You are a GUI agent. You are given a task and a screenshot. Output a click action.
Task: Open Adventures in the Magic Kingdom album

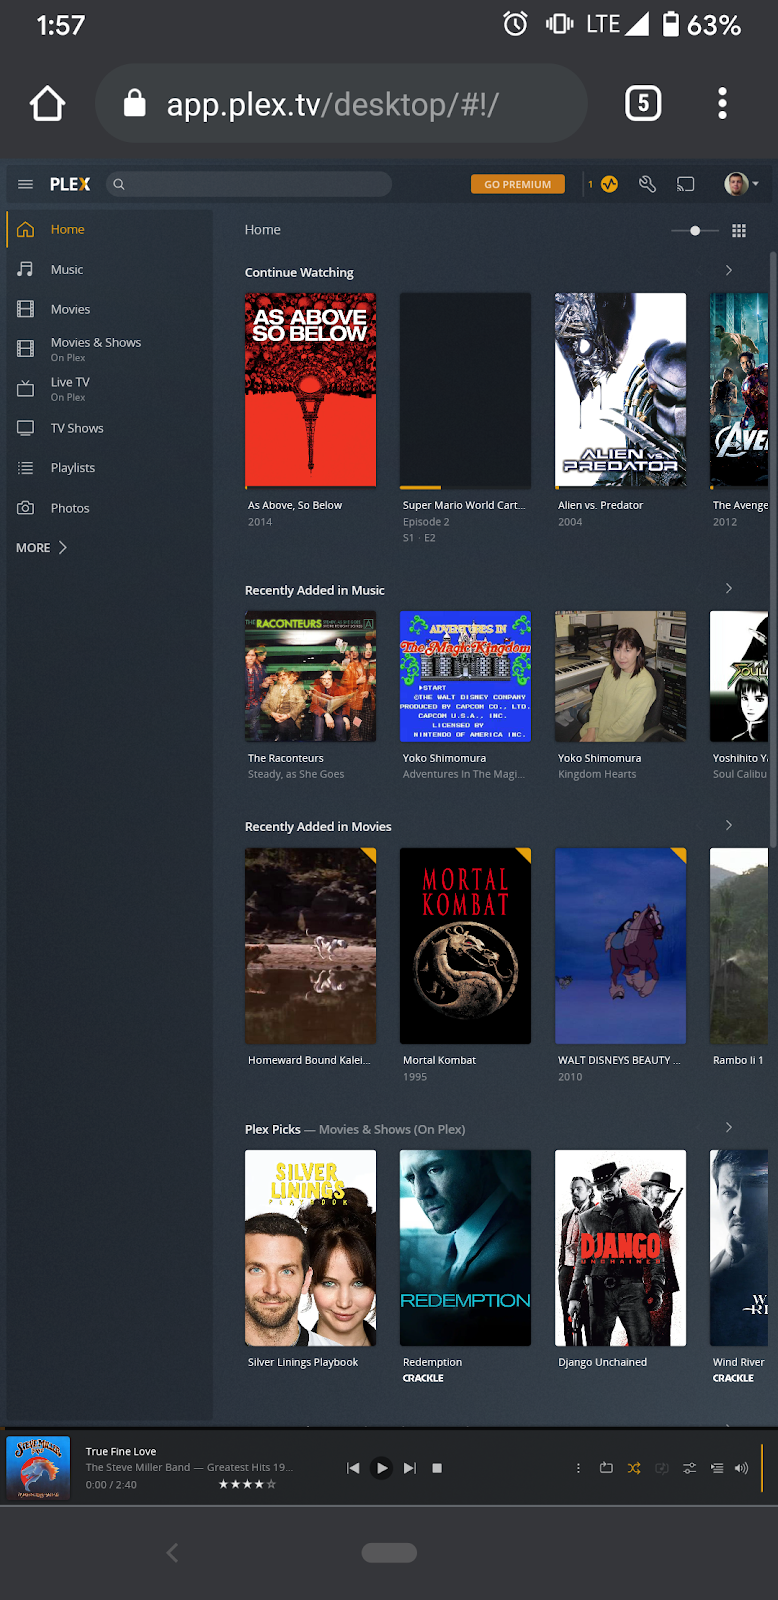[466, 677]
